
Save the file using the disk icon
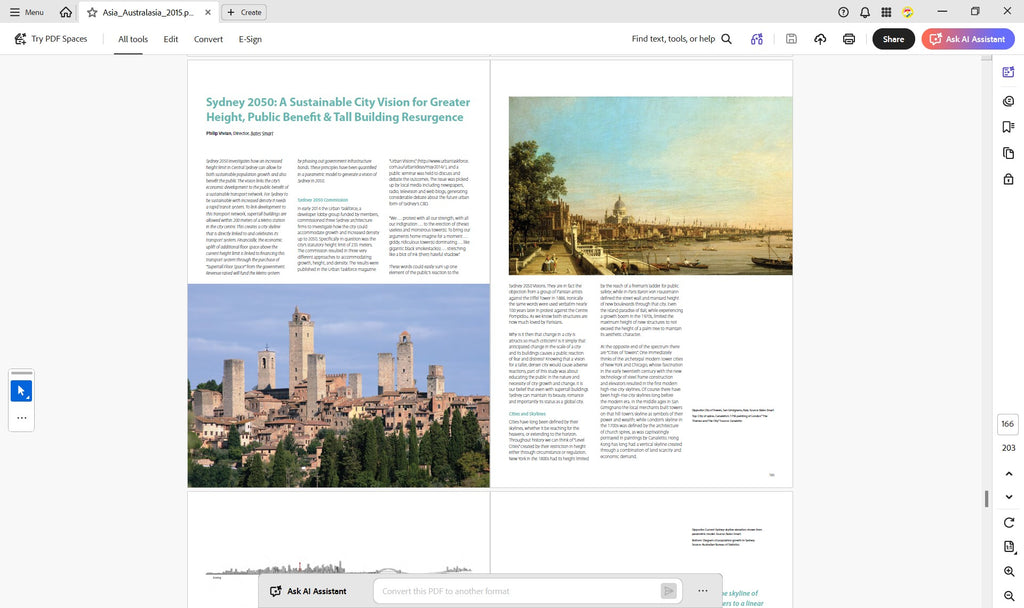[791, 39]
